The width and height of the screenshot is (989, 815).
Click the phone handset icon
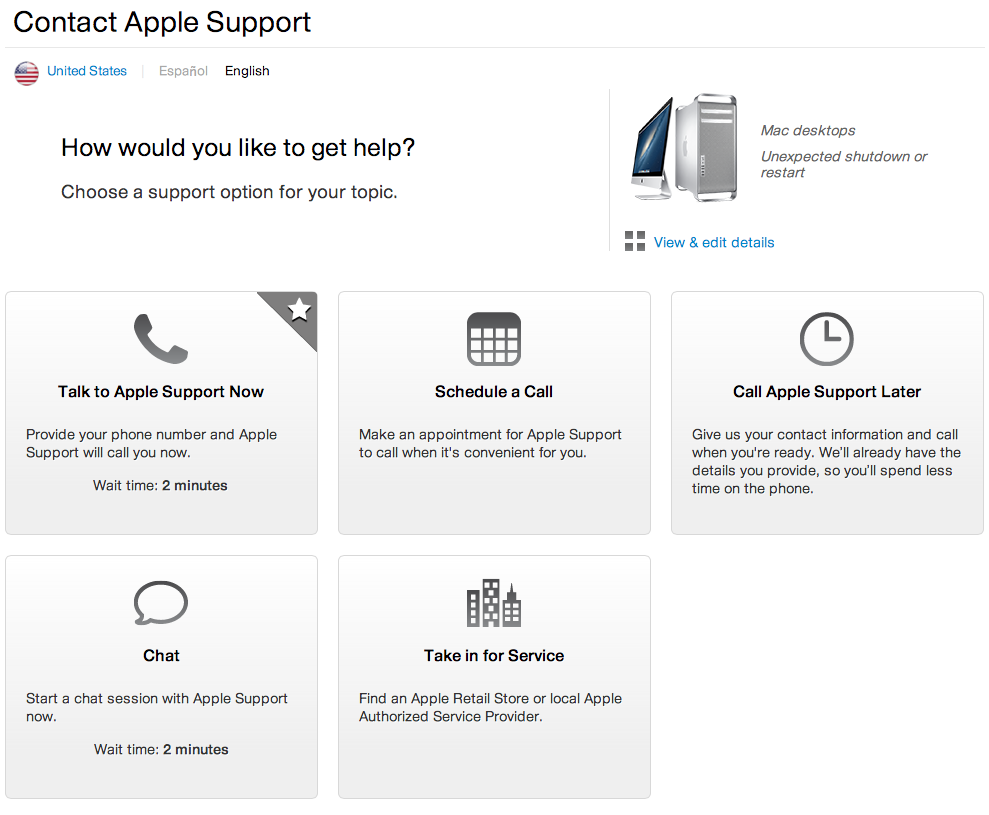click(160, 338)
